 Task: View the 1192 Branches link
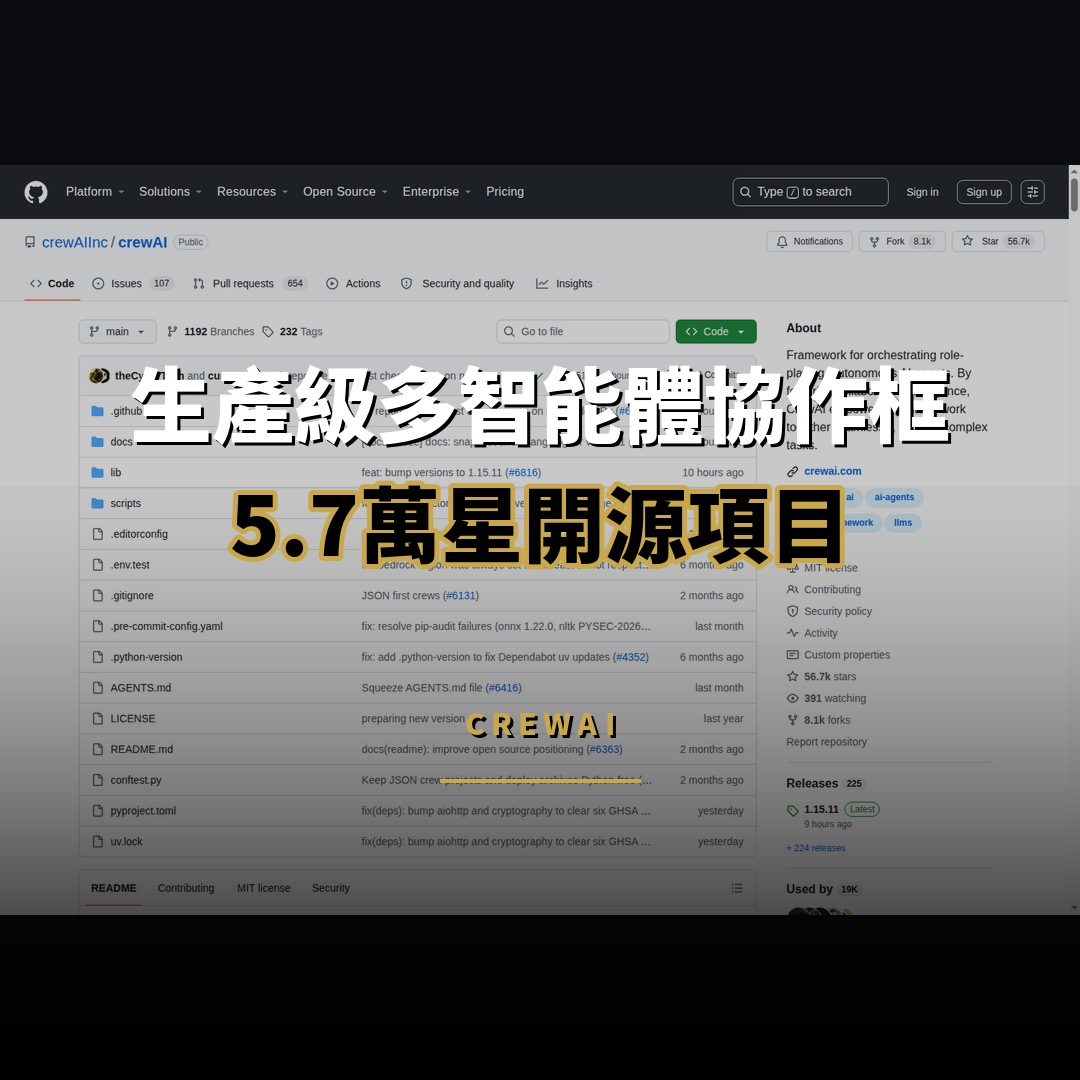[x=211, y=331]
